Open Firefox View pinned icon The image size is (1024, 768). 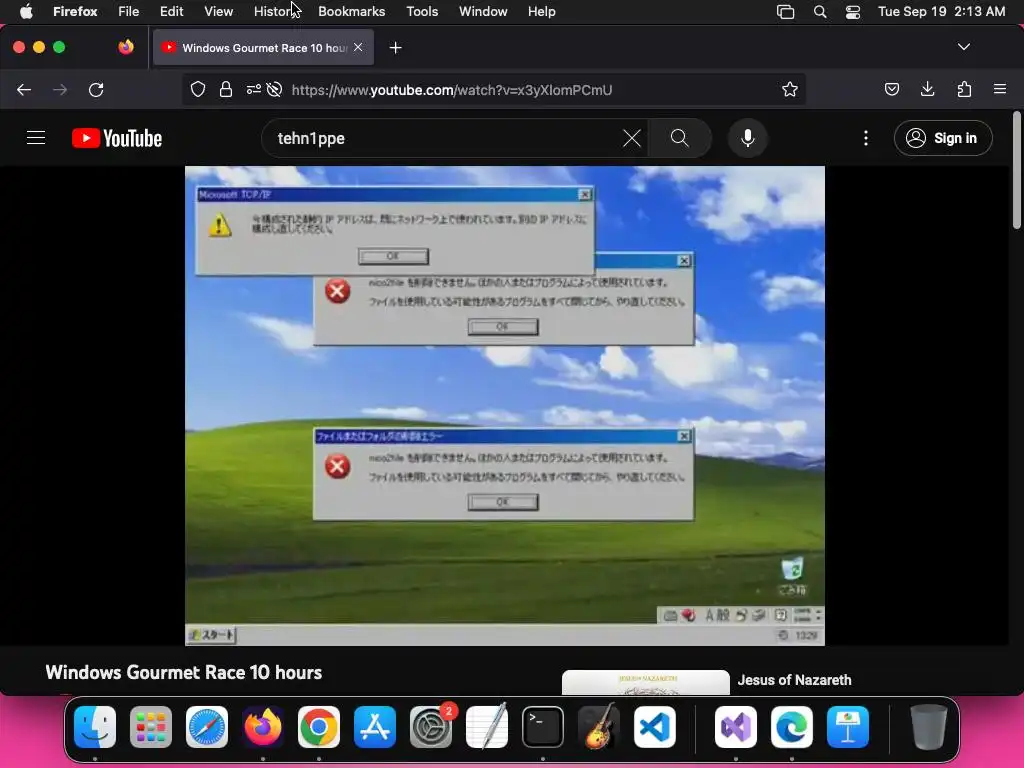pos(126,47)
